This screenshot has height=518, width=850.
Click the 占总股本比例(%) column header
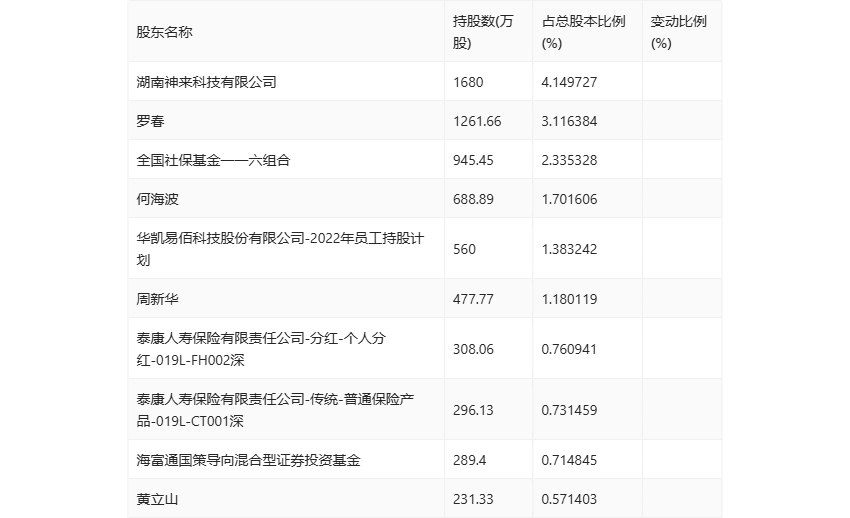click(x=583, y=32)
